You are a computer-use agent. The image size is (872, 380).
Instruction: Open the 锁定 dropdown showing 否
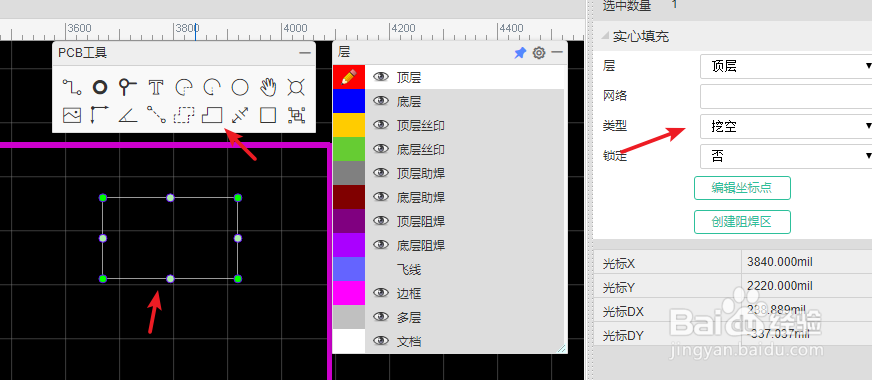(786, 156)
